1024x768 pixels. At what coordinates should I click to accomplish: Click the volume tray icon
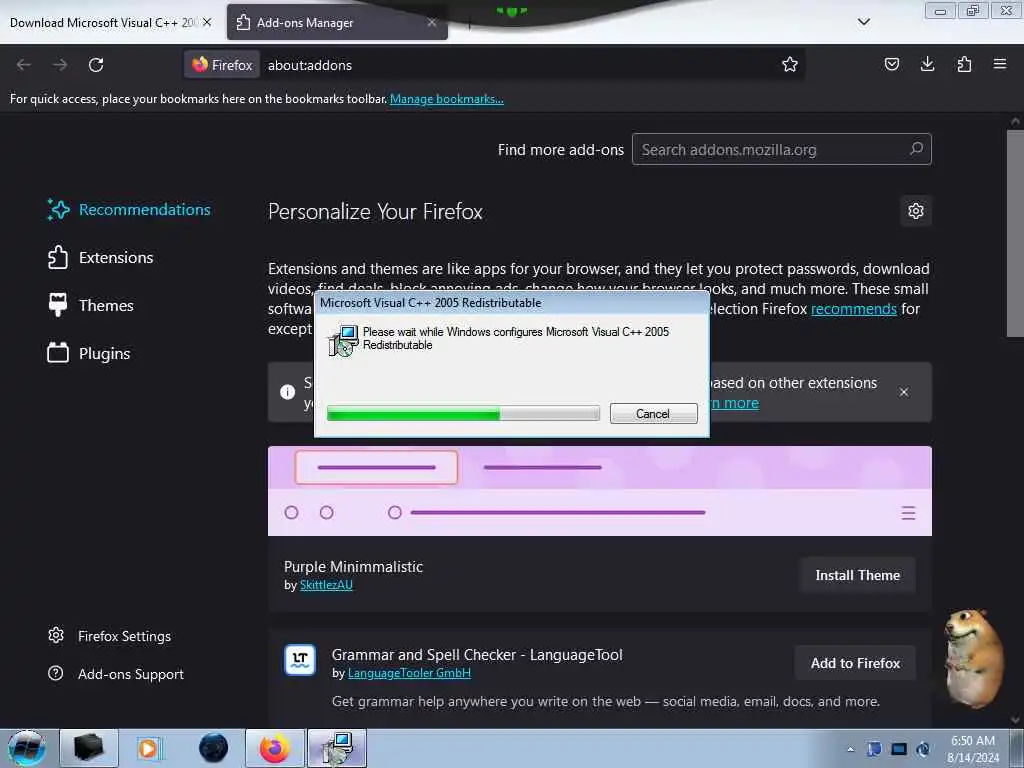(923, 749)
